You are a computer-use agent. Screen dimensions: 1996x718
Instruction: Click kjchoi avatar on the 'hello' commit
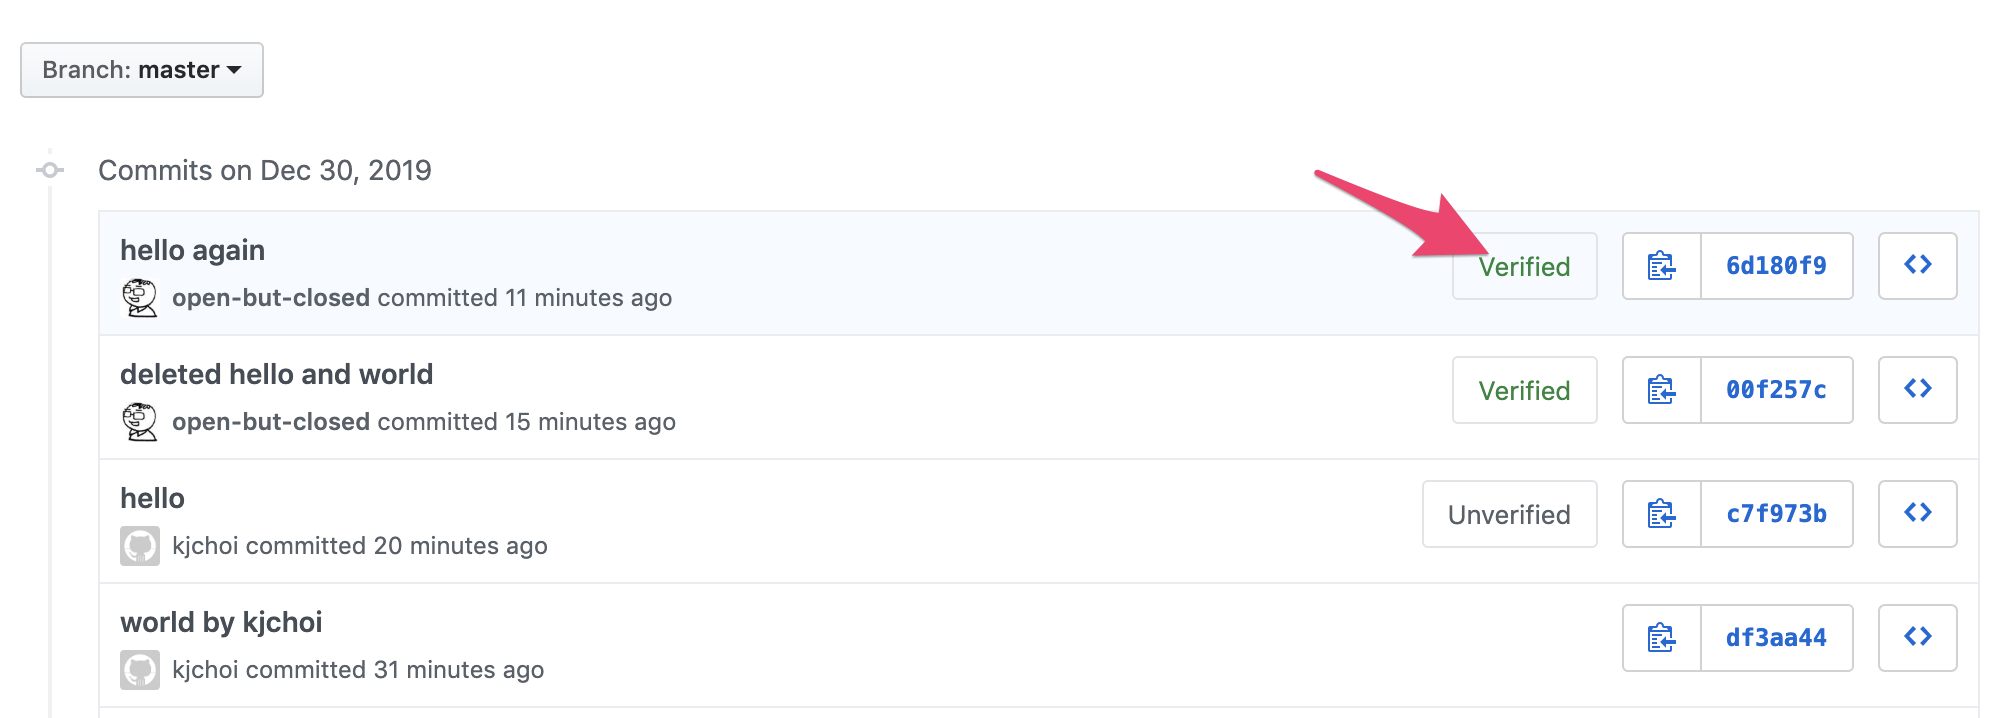click(140, 546)
